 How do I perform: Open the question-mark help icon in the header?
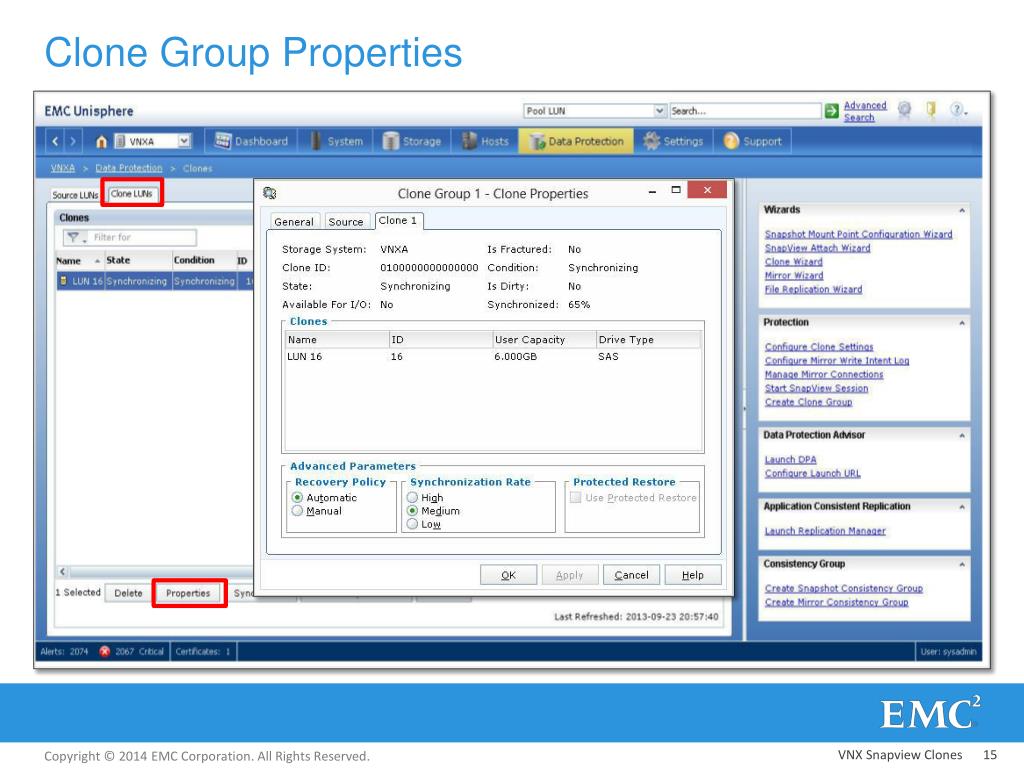point(957,110)
